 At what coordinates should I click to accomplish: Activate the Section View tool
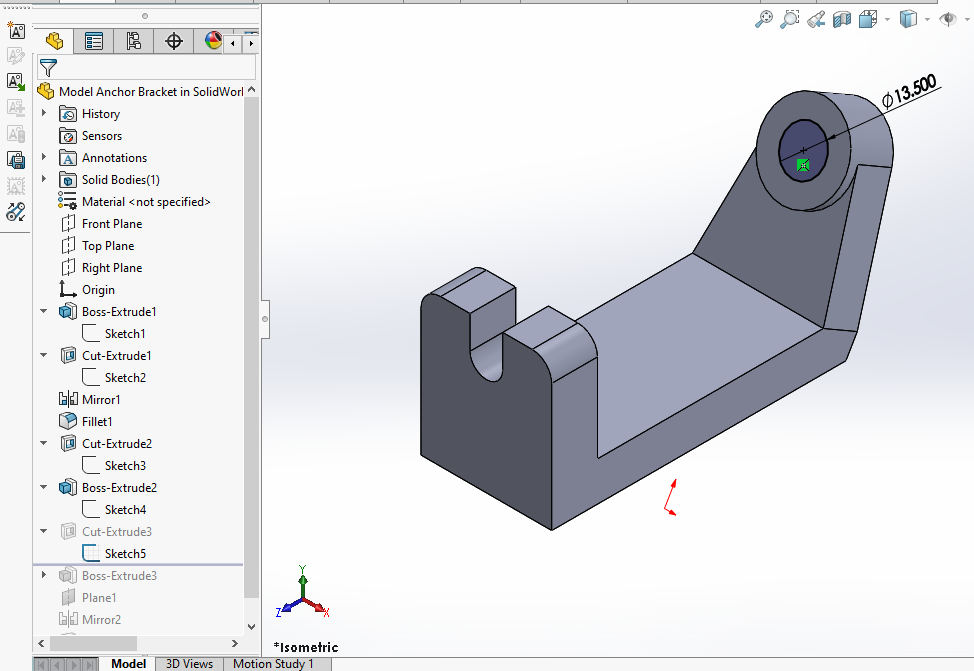(x=842, y=19)
